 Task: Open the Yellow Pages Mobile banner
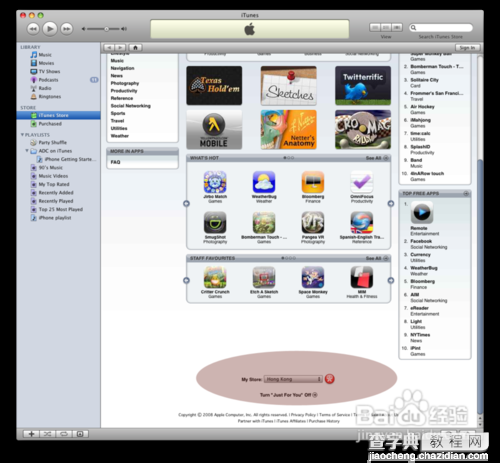(214, 130)
